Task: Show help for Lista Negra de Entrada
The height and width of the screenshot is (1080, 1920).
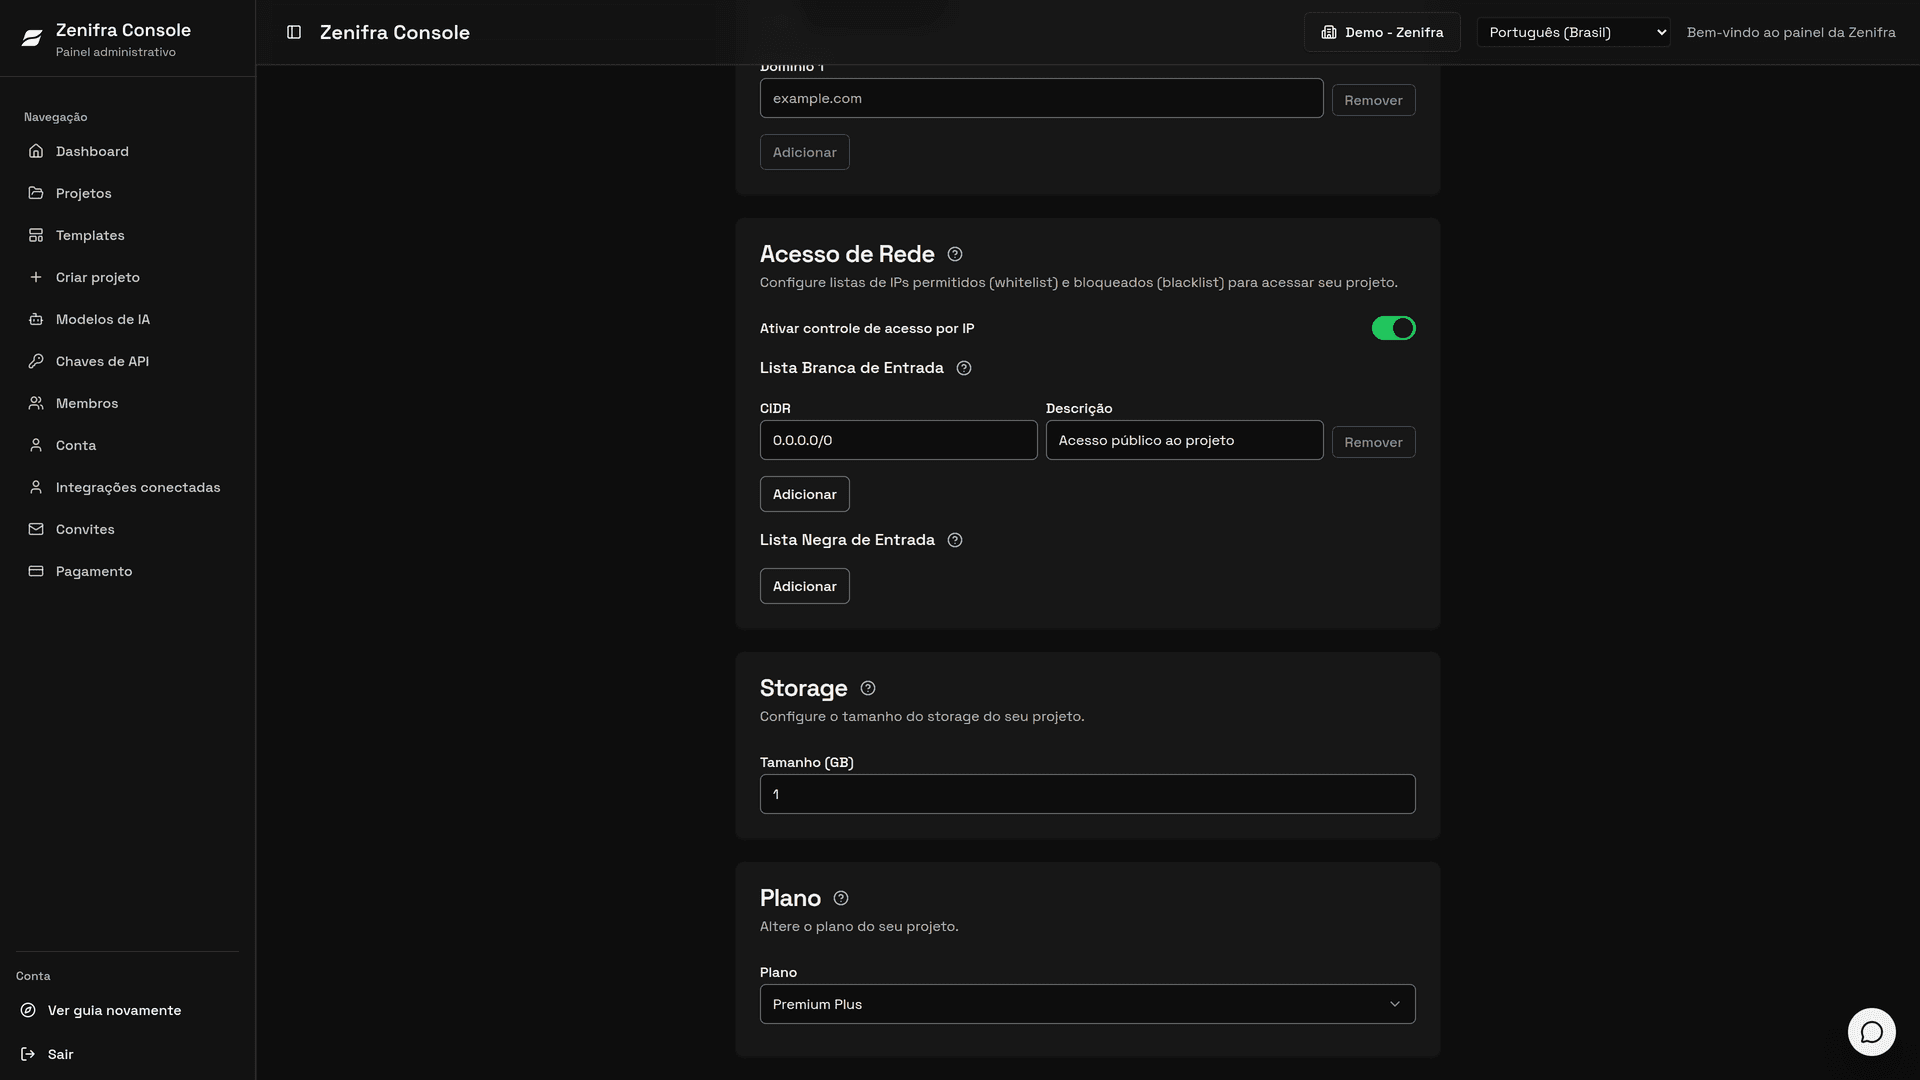Action: [x=955, y=540]
